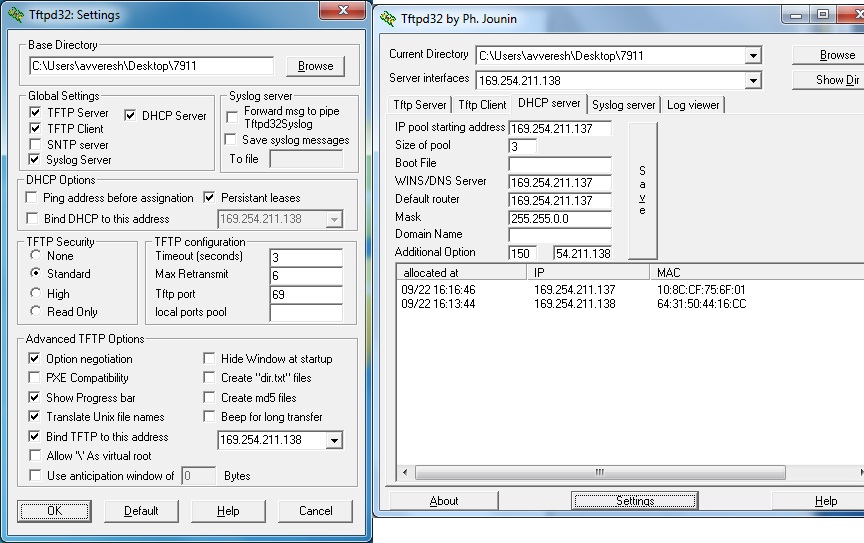The height and width of the screenshot is (543, 864).
Task: Click the vertical Save button
Action: [x=642, y=190]
